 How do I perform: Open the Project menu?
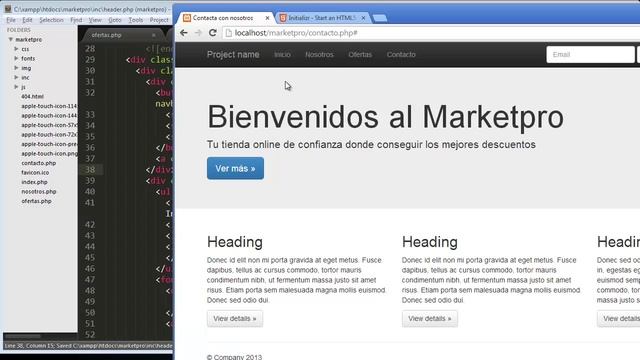[159, 20]
